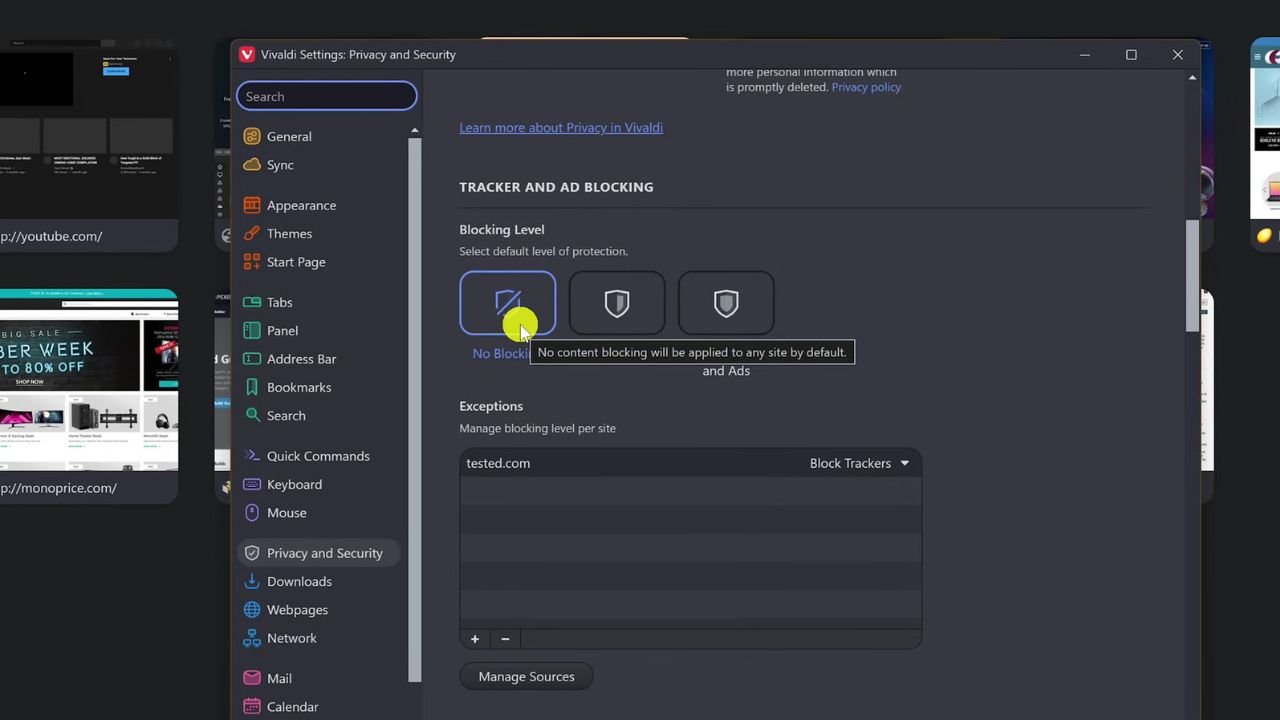Open Block Trackers dropdown for tested.com
The width and height of the screenshot is (1280, 720).
[860, 463]
